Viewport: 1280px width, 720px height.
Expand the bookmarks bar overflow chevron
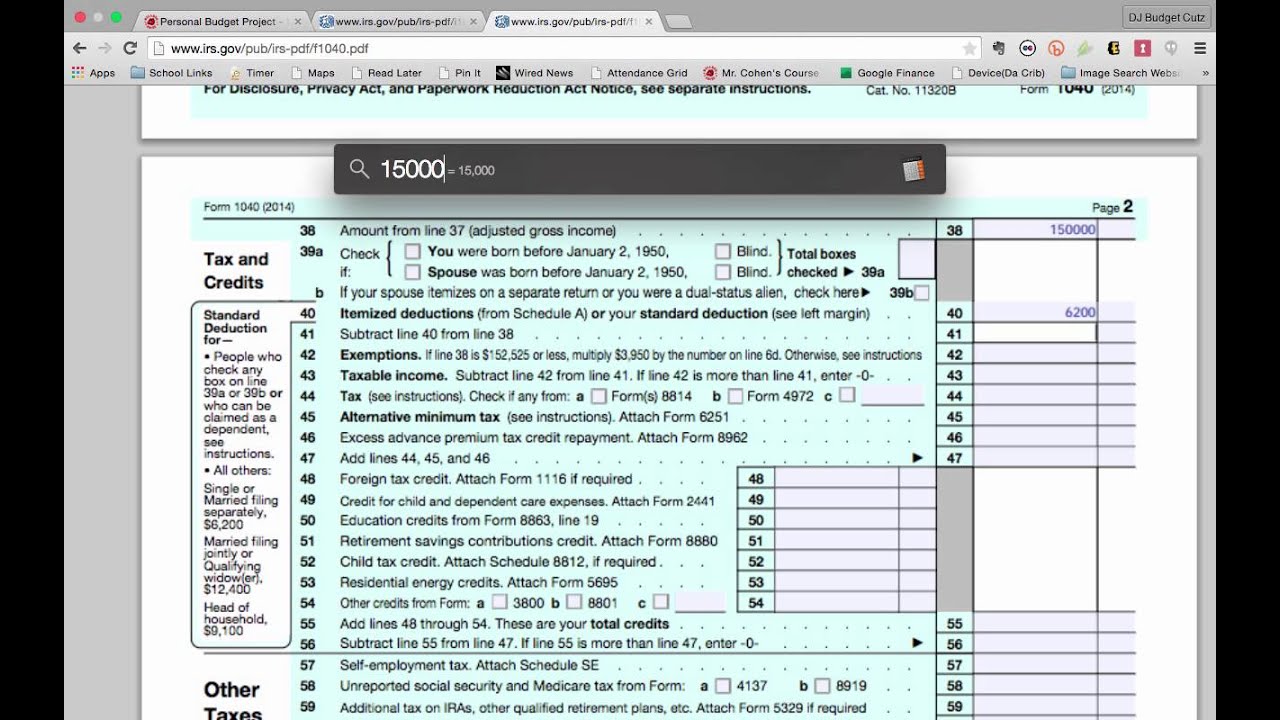1205,73
